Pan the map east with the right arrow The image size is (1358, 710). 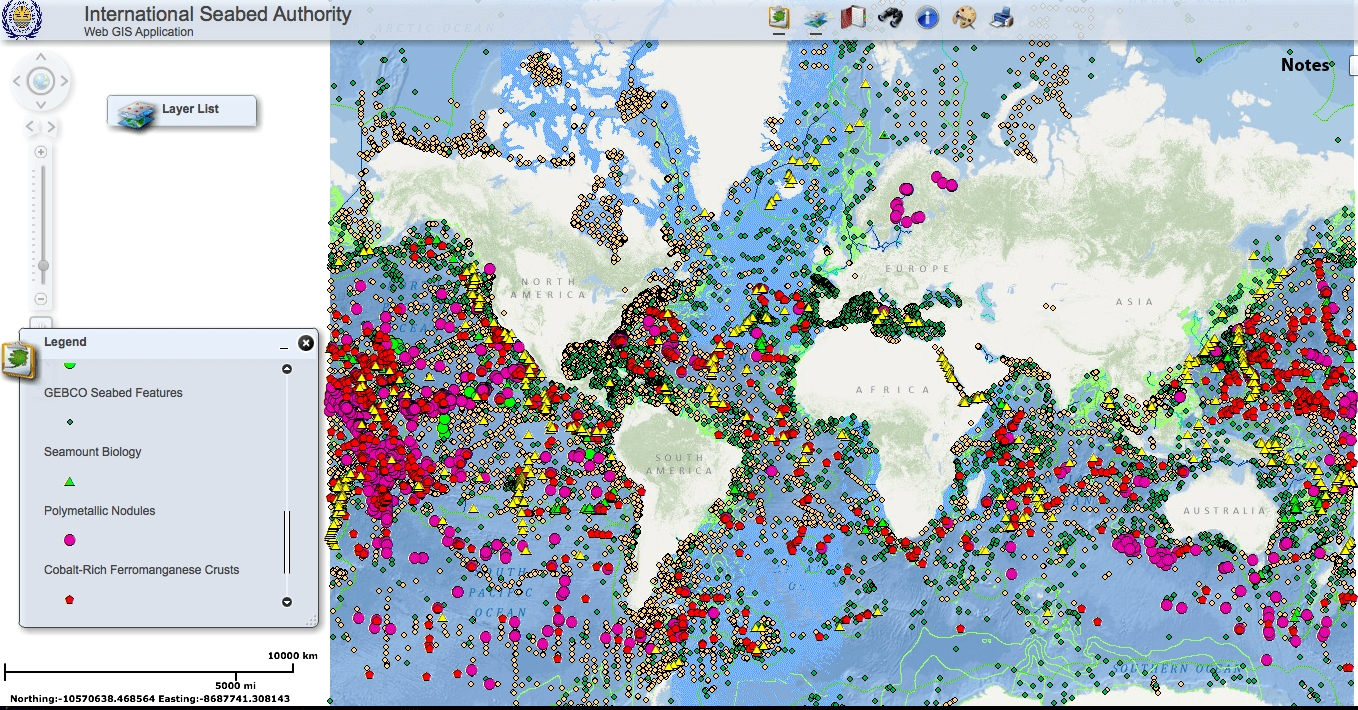coord(64,80)
